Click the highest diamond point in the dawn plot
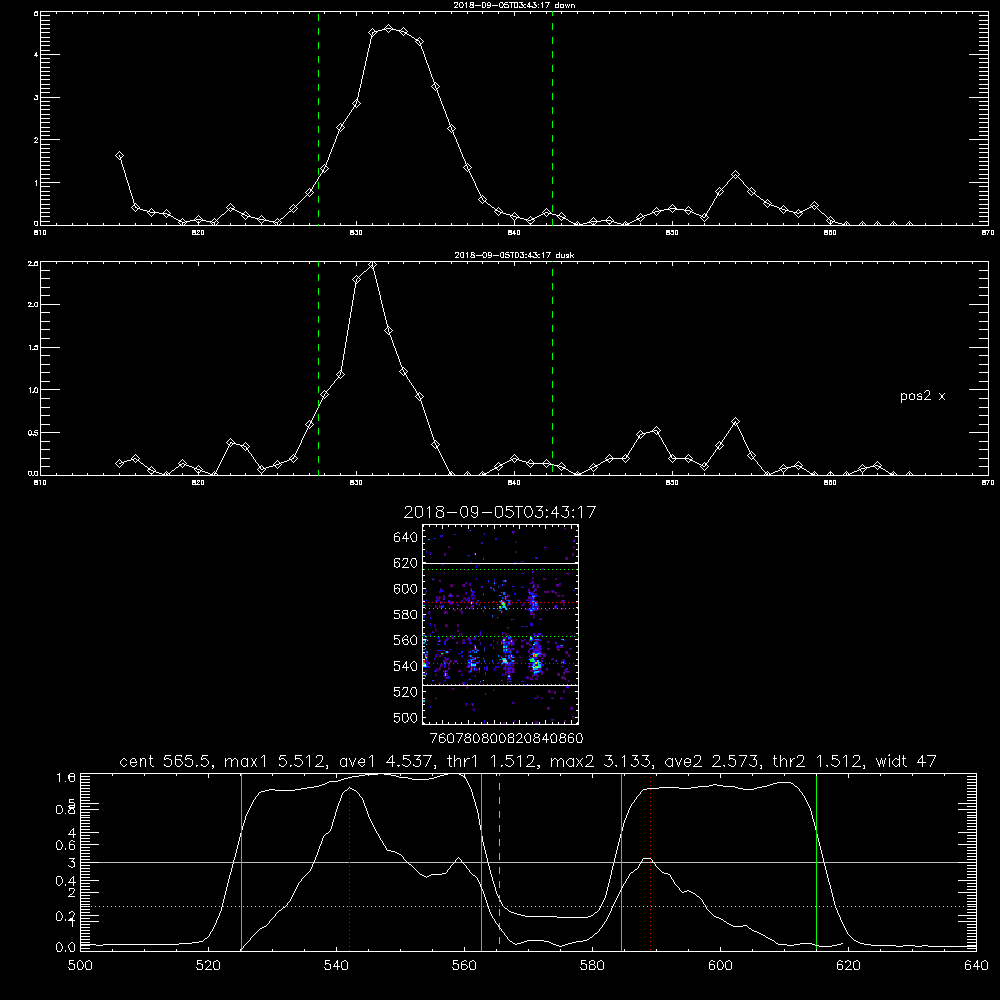1000x1000 pixels. (388, 29)
